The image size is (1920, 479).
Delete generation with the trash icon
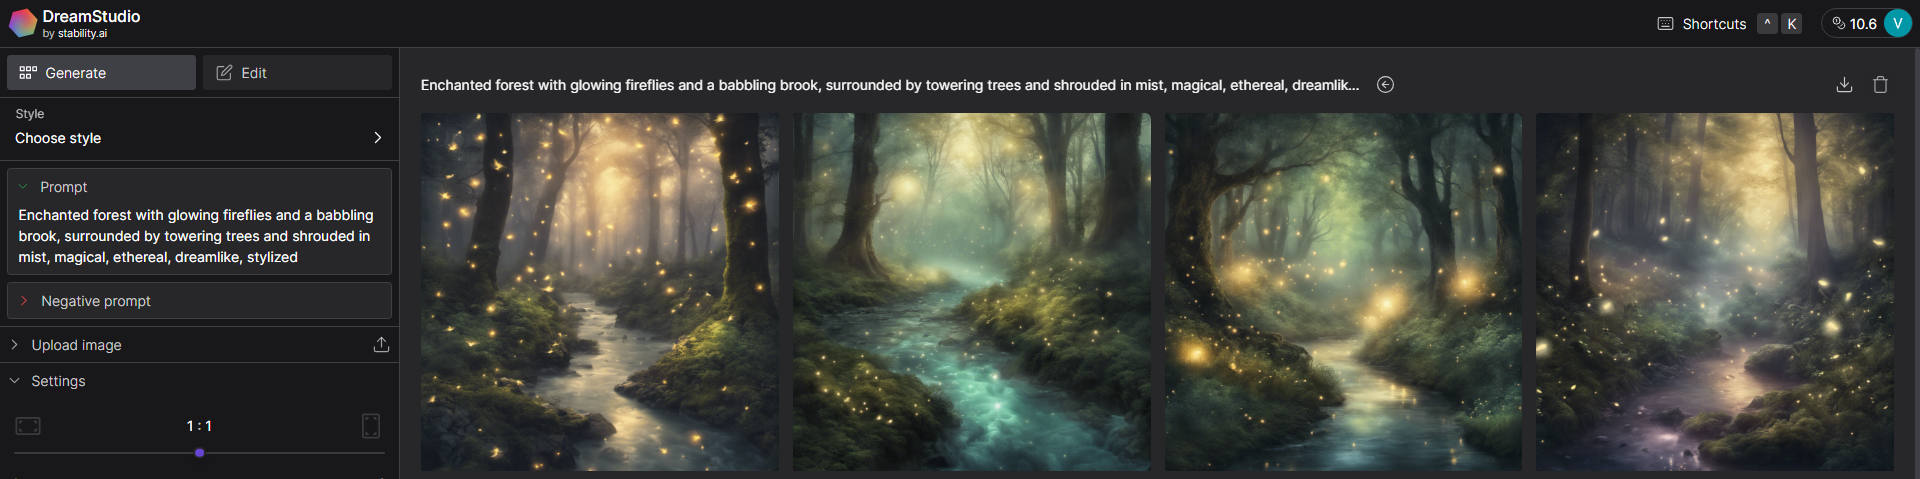tap(1880, 85)
